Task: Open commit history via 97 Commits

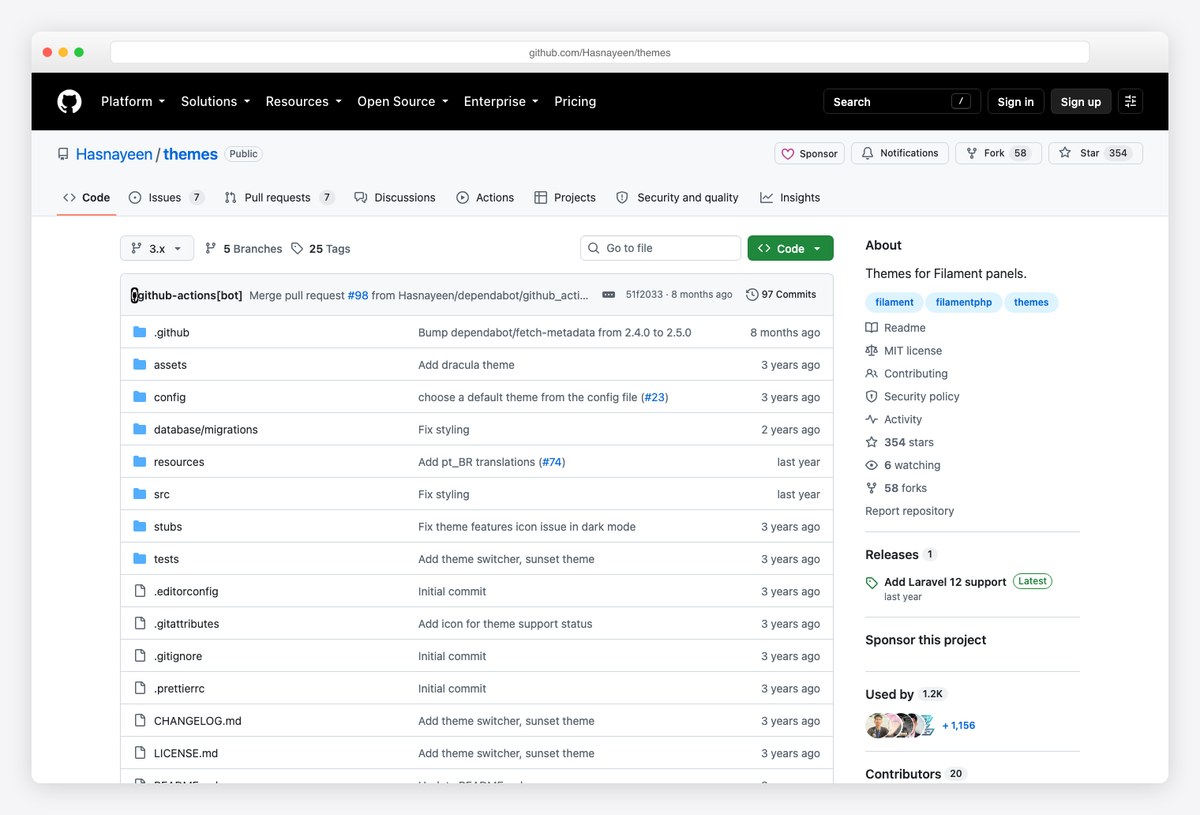Action: pyautogui.click(x=781, y=294)
